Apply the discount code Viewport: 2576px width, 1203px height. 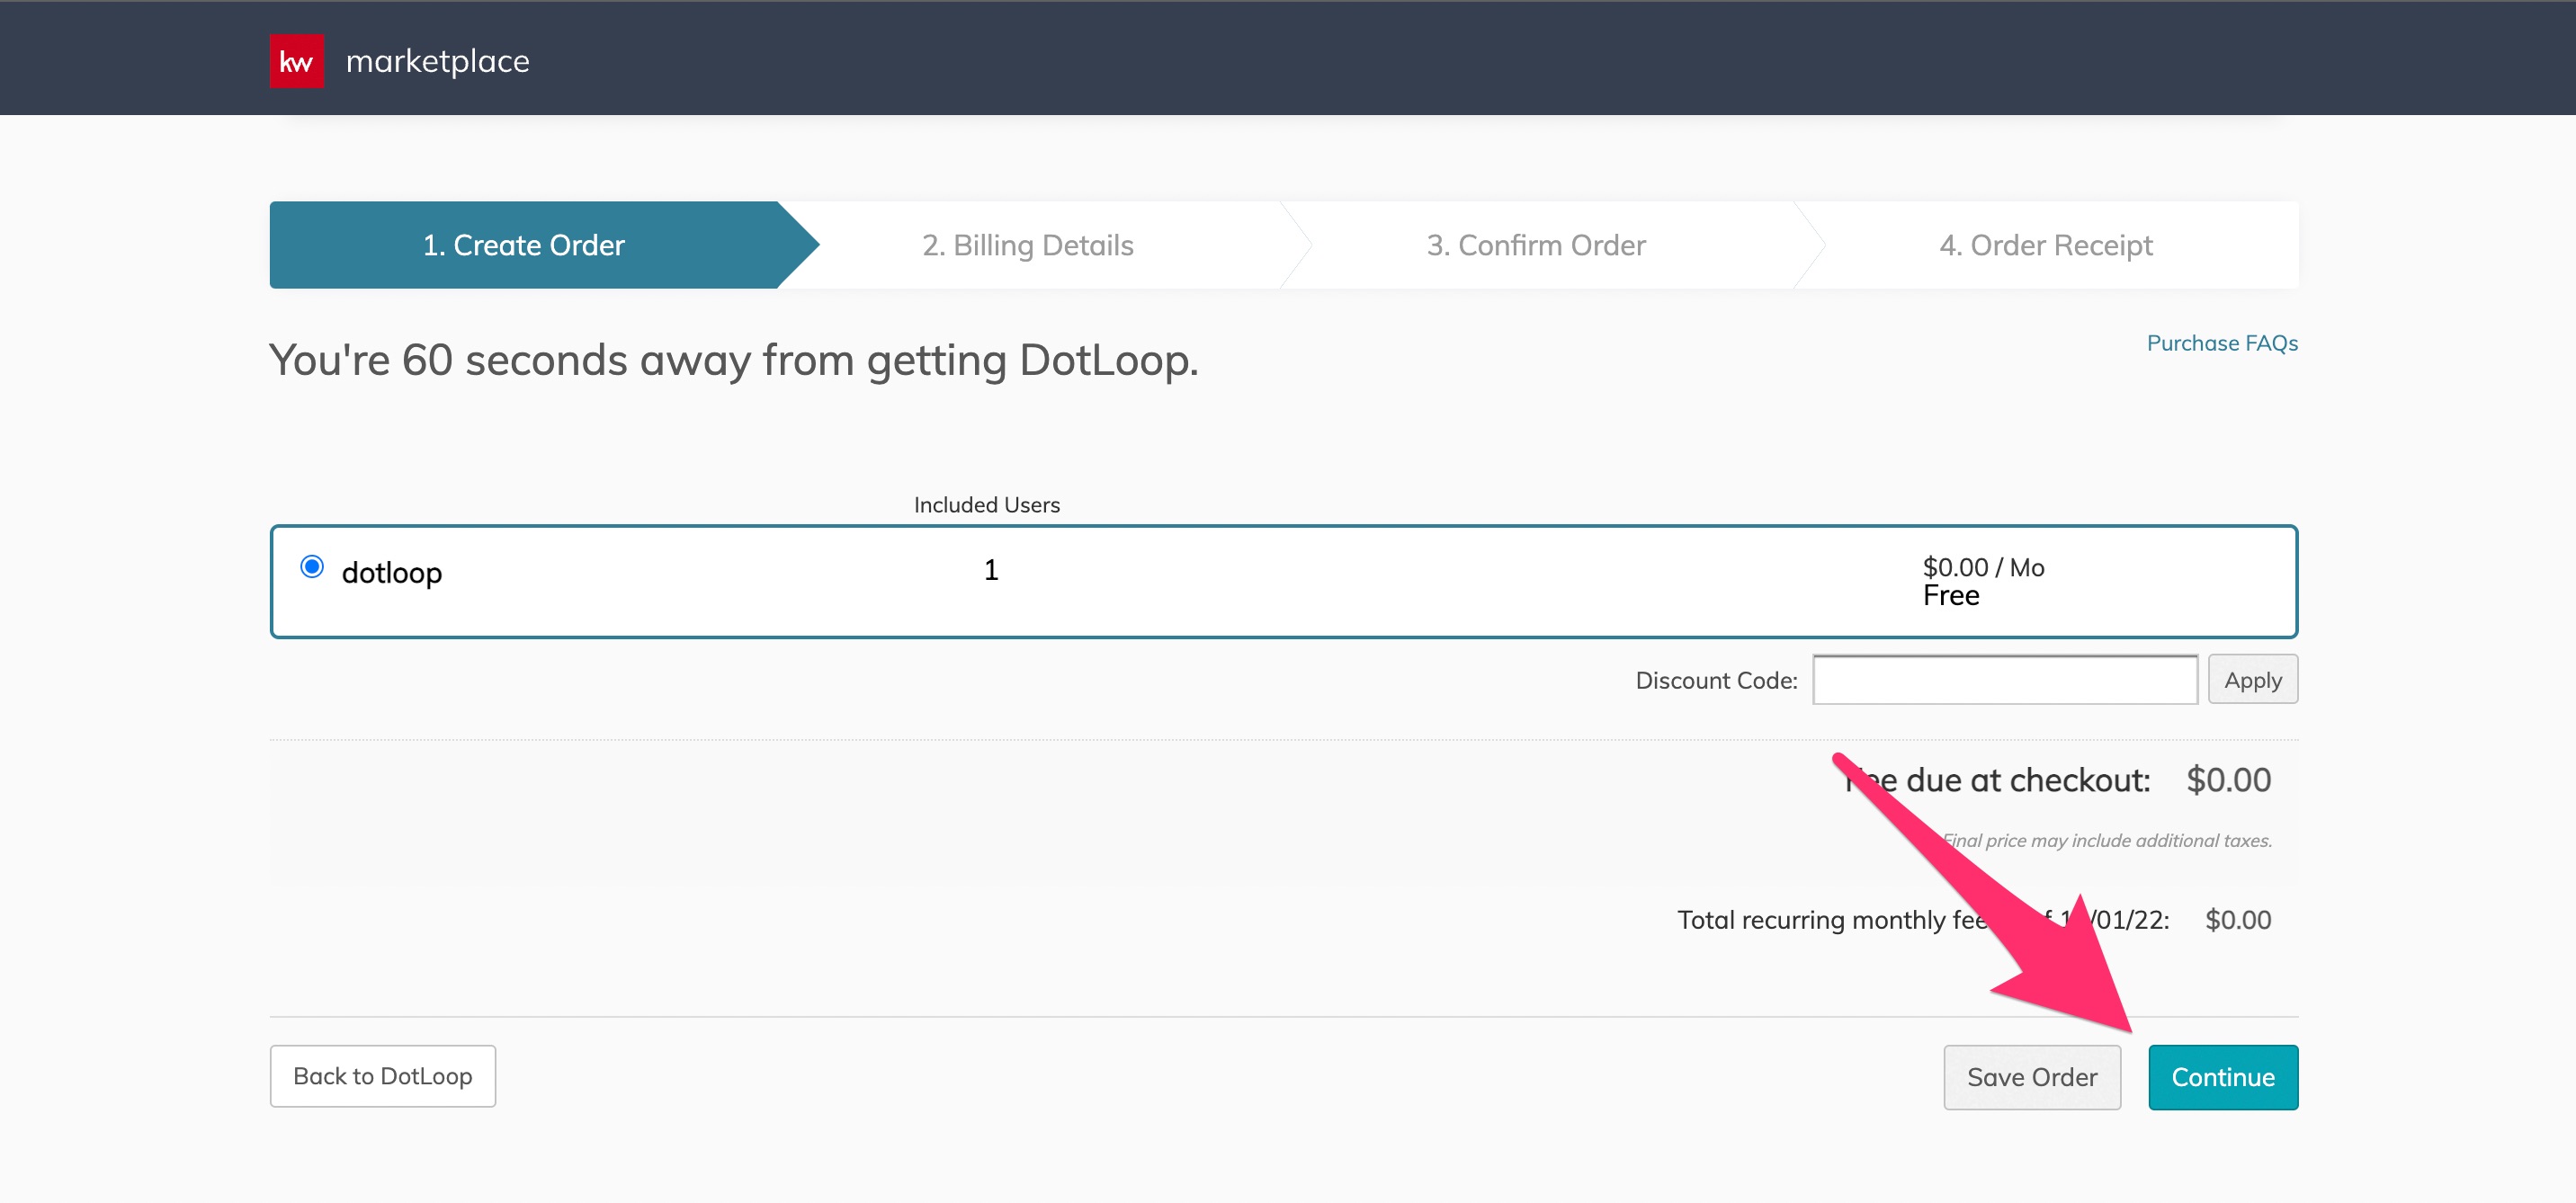tap(2253, 679)
